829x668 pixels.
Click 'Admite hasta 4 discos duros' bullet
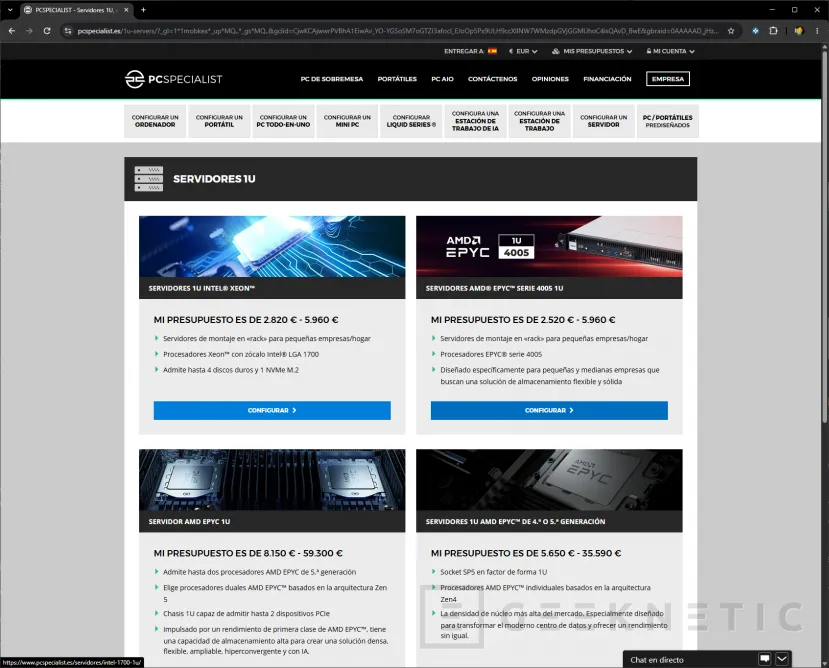(x=231, y=370)
